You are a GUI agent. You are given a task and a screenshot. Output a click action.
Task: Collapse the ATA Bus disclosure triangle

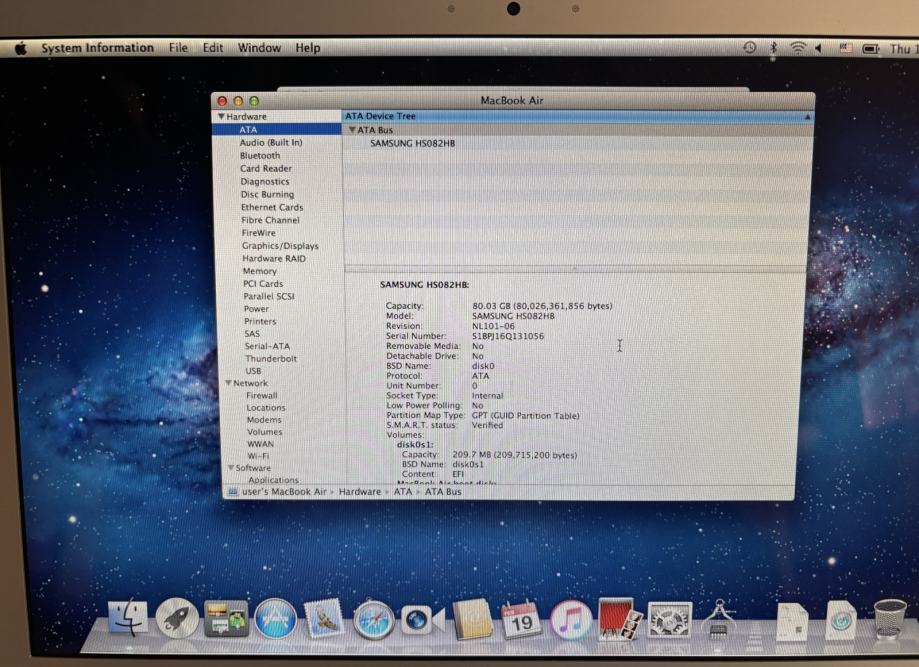click(352, 130)
